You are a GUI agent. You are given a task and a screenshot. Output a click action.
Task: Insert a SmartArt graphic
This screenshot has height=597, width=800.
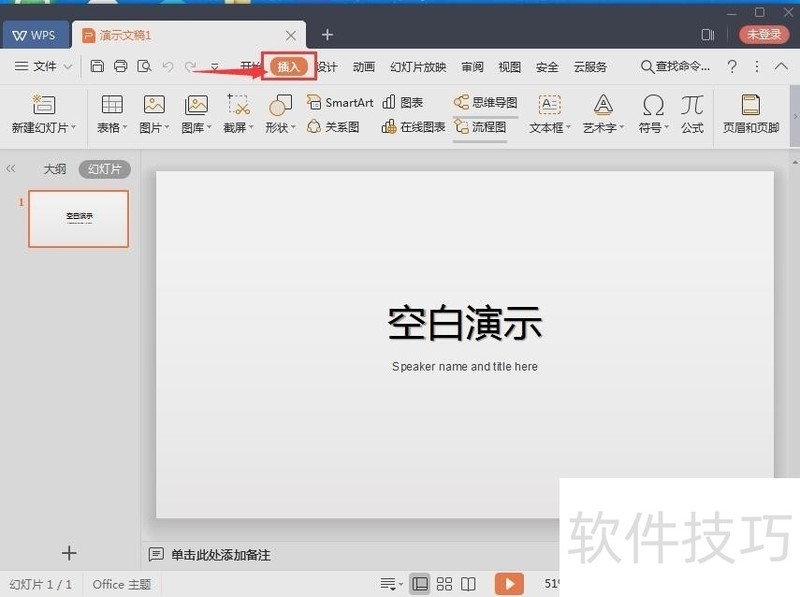click(340, 102)
